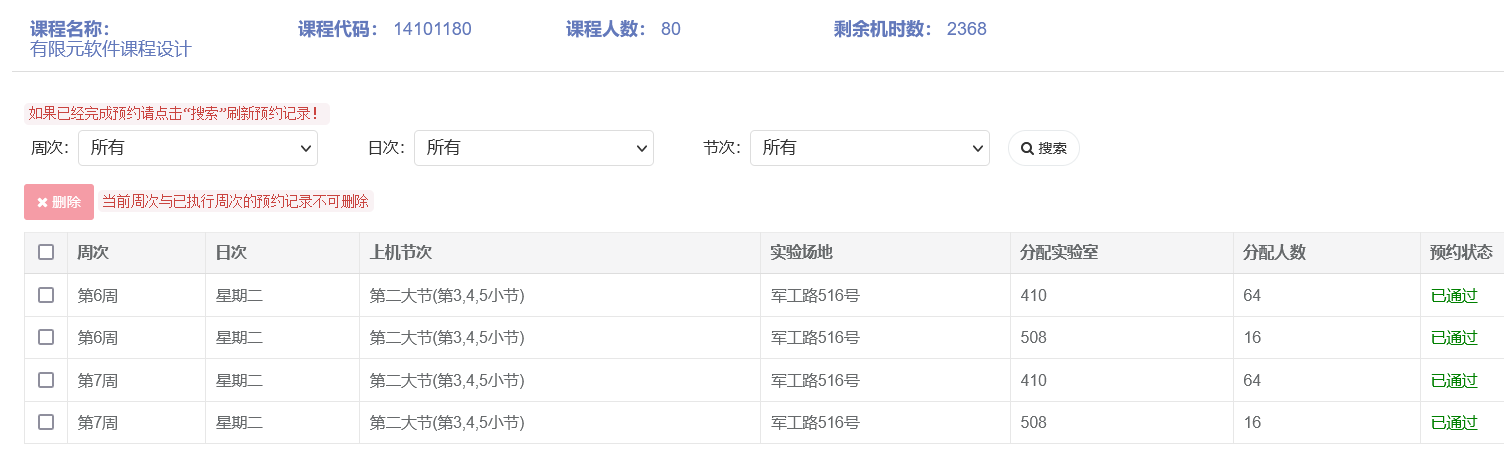
Task: Open the 节次 selection dropdown
Action: click(x=870, y=148)
